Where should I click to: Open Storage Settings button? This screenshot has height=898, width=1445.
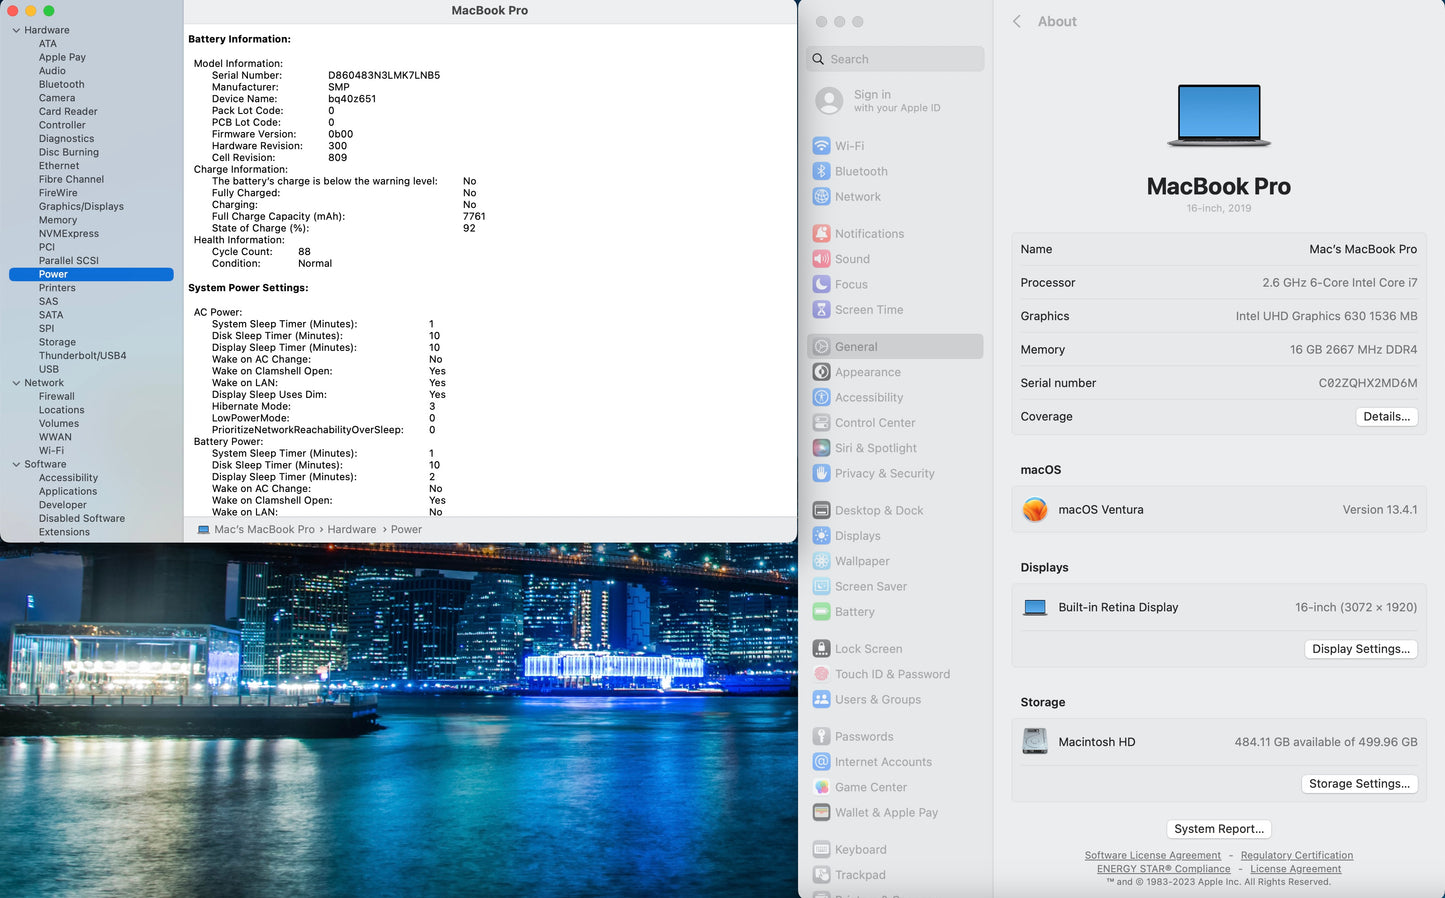tap(1359, 784)
